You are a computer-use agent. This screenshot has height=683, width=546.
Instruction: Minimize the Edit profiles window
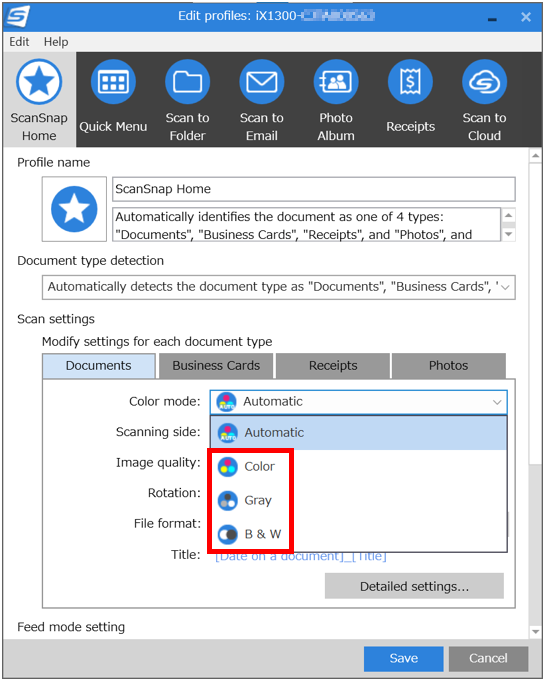(x=492, y=18)
